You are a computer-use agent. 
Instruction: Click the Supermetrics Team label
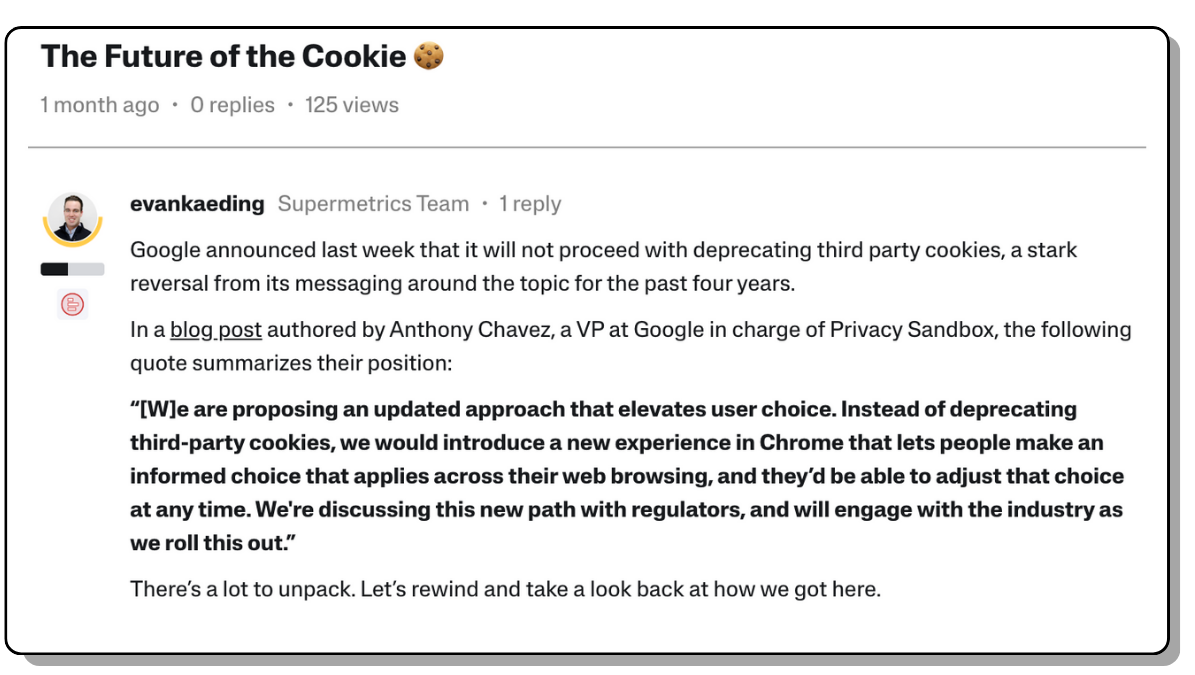[373, 204]
